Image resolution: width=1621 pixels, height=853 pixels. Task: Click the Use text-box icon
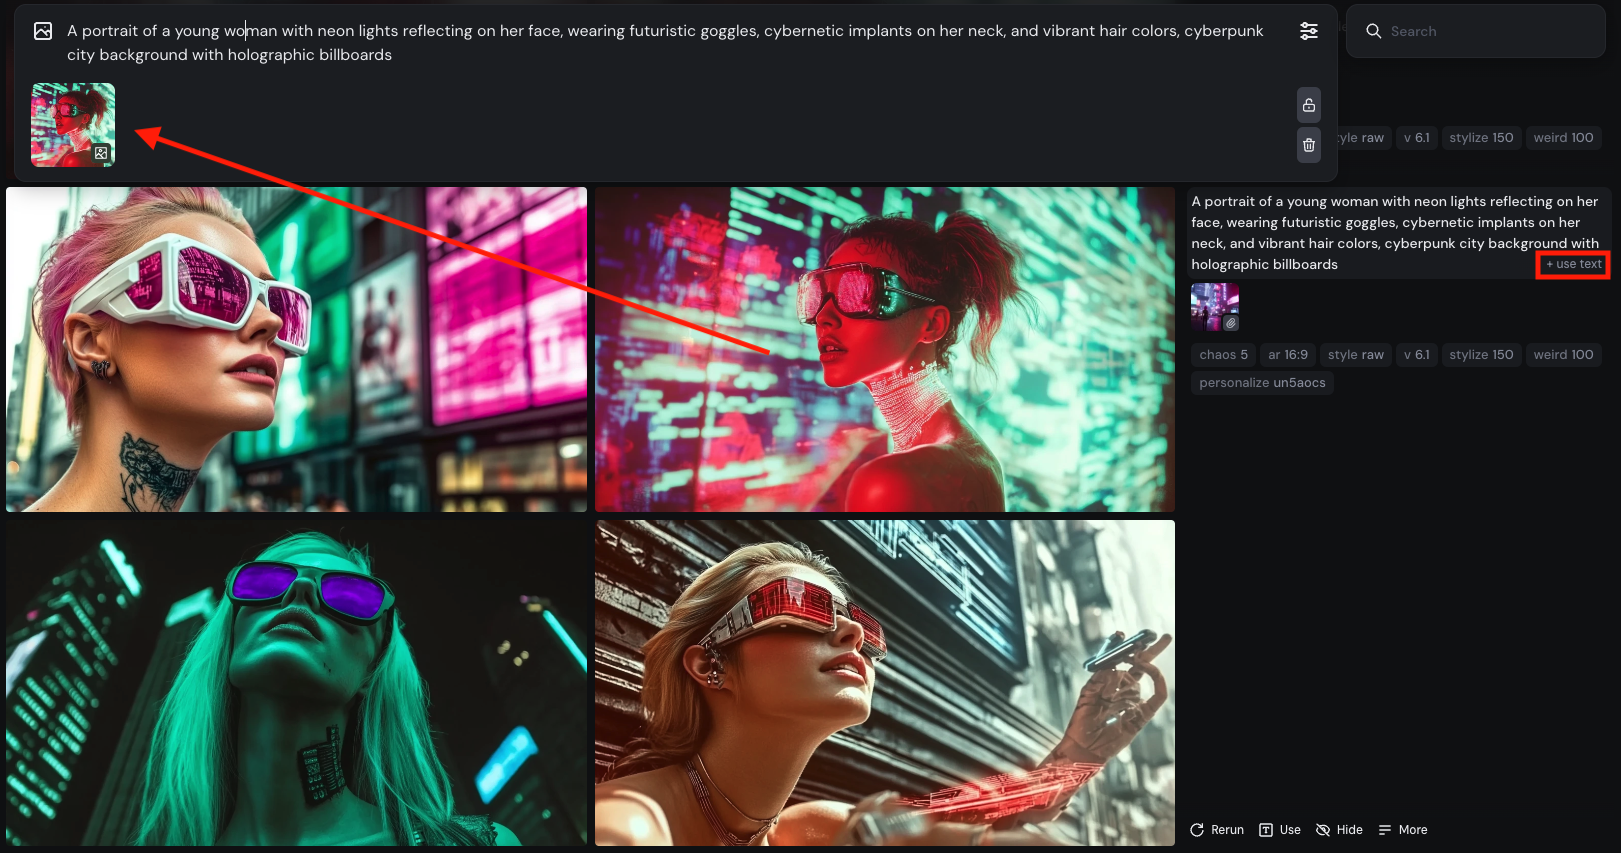(1266, 830)
